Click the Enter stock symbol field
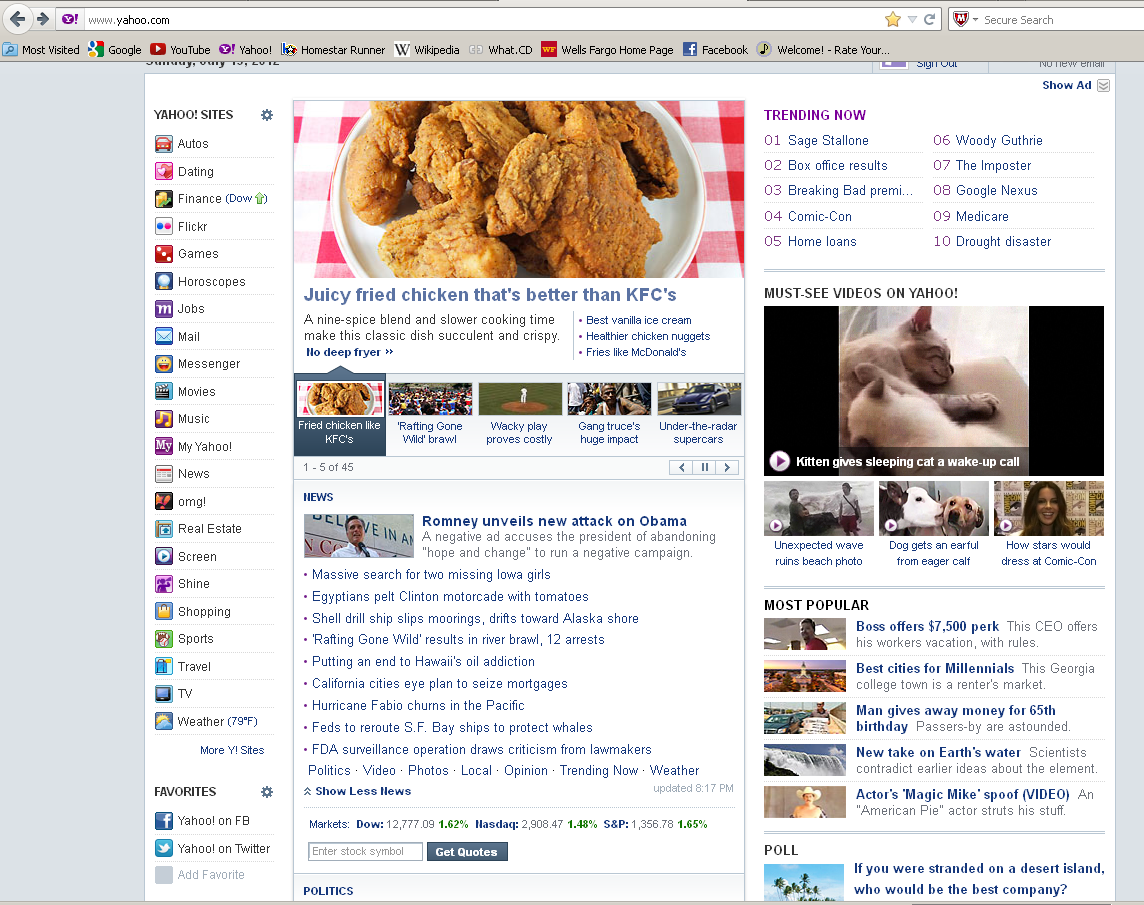The height and width of the screenshot is (905, 1144). tap(366, 851)
